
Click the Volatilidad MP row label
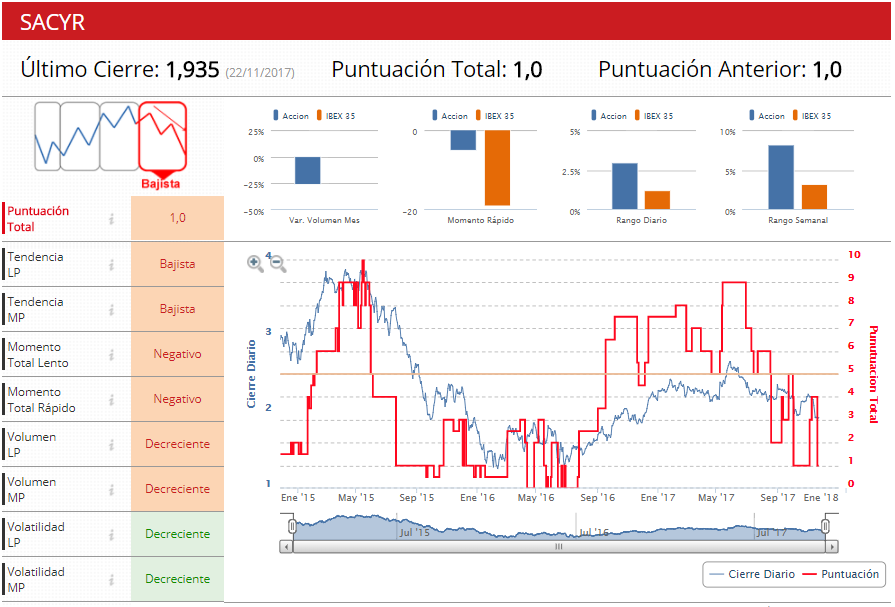tap(35, 580)
